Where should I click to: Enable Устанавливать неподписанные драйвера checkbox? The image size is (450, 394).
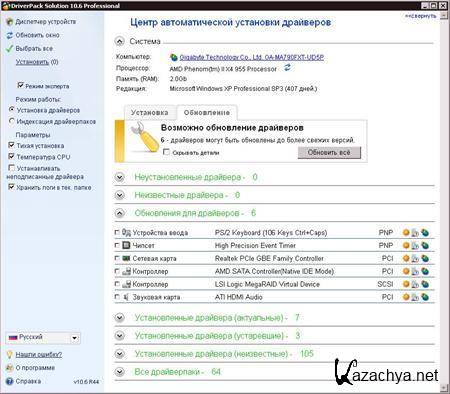[x=11, y=168]
